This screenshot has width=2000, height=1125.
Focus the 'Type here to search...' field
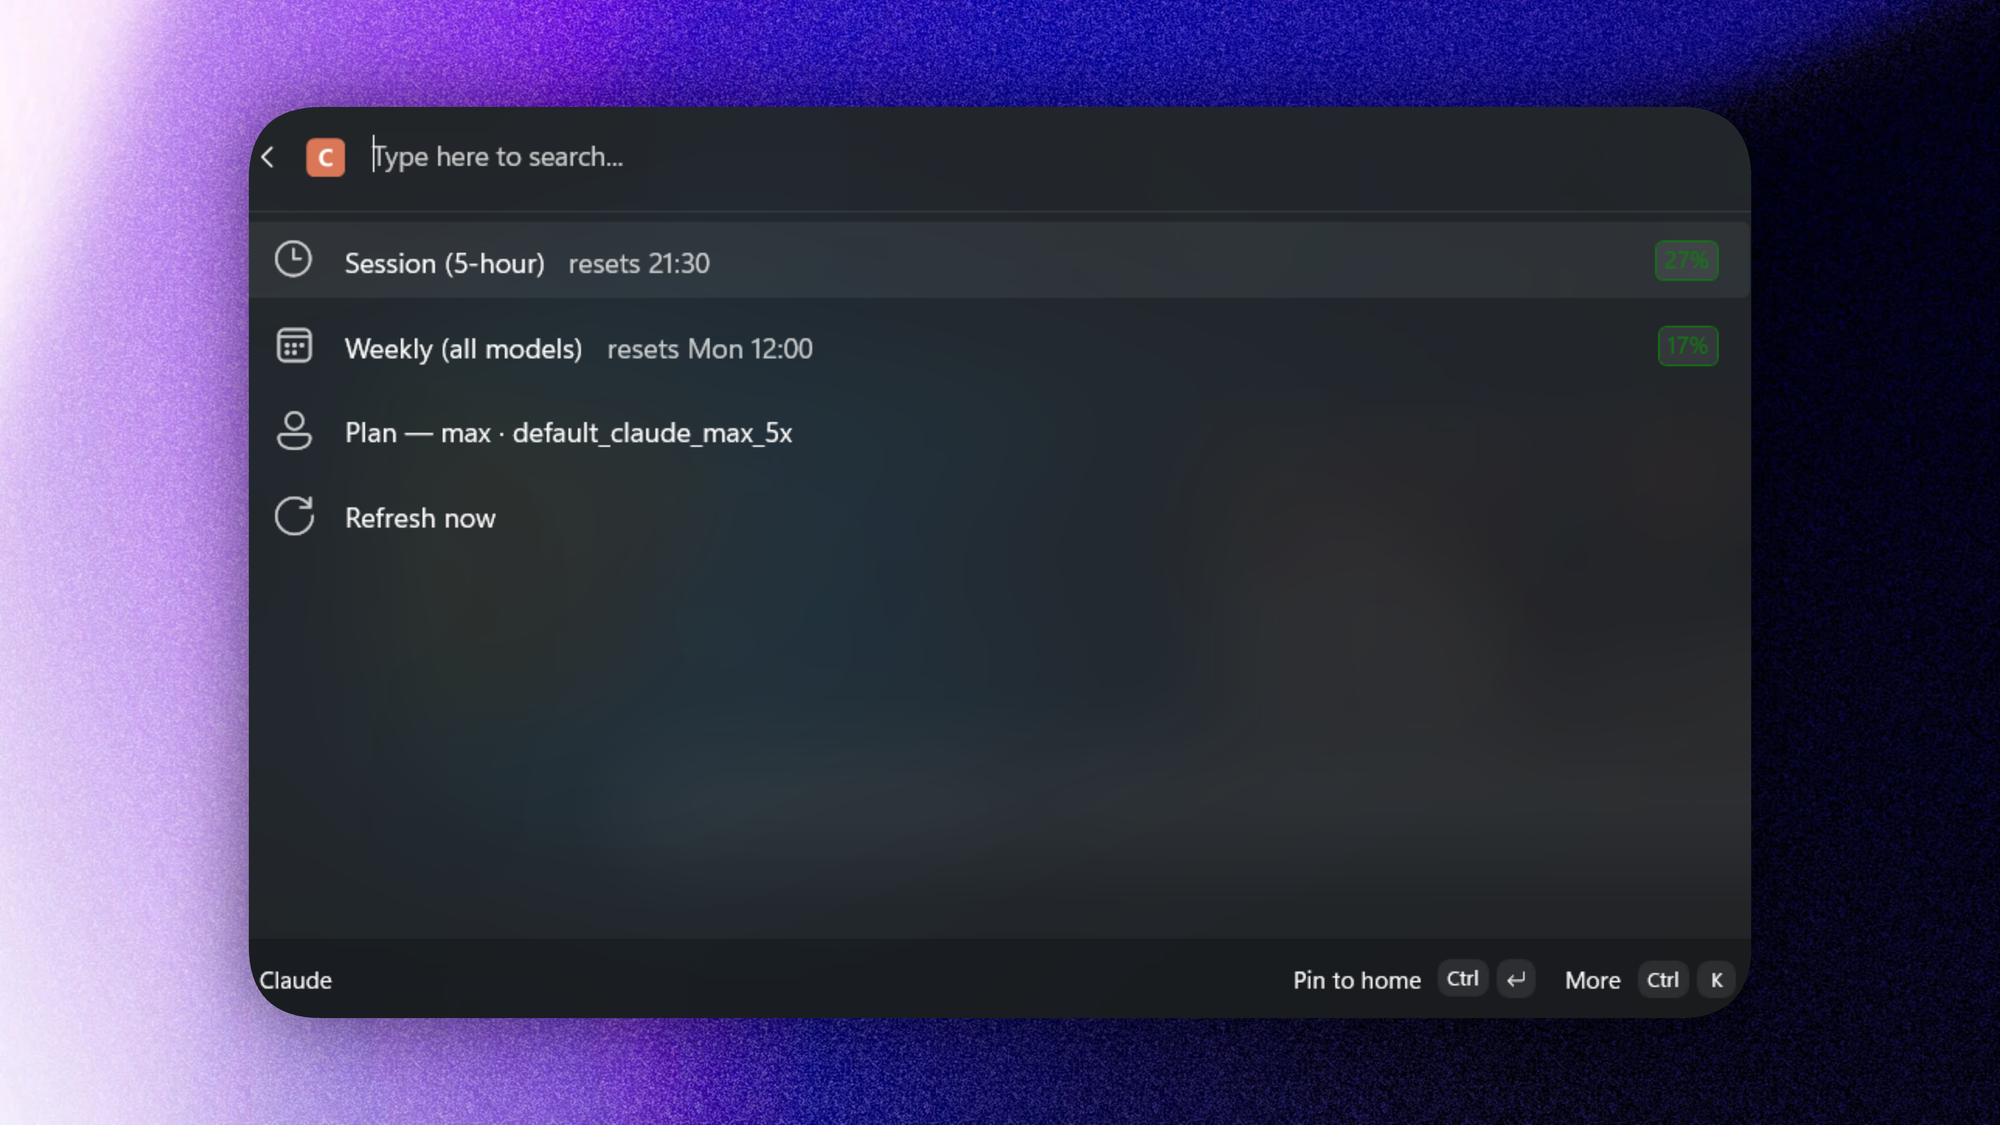pos(1050,157)
